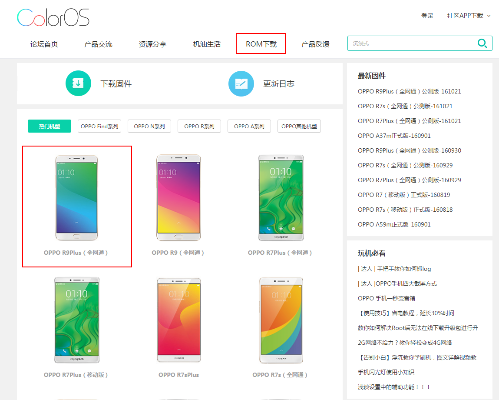Expand the APP下载 dropdown at top right
Viewport: 499px width, 400px height.
468,15
